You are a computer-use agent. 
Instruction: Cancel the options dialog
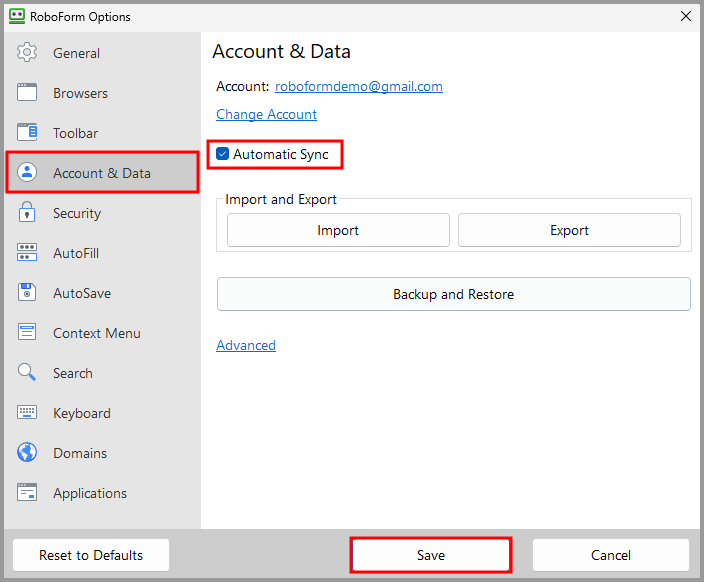[x=611, y=555]
